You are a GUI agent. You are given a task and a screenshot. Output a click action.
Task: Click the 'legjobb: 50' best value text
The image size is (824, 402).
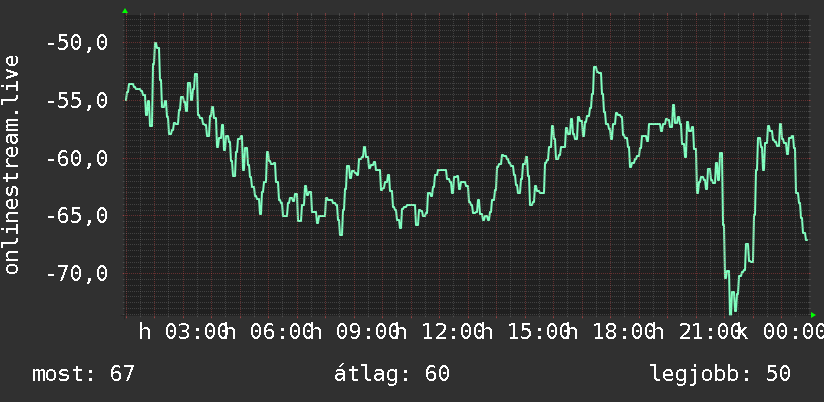click(x=720, y=374)
